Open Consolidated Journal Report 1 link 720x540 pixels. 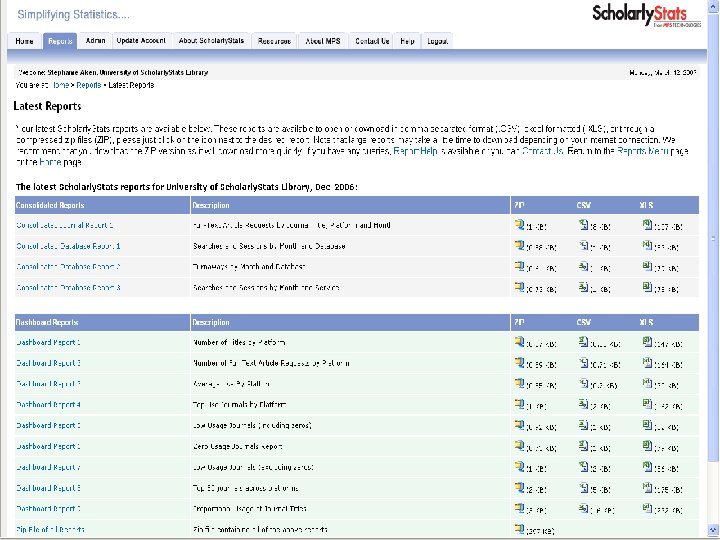coord(64,225)
